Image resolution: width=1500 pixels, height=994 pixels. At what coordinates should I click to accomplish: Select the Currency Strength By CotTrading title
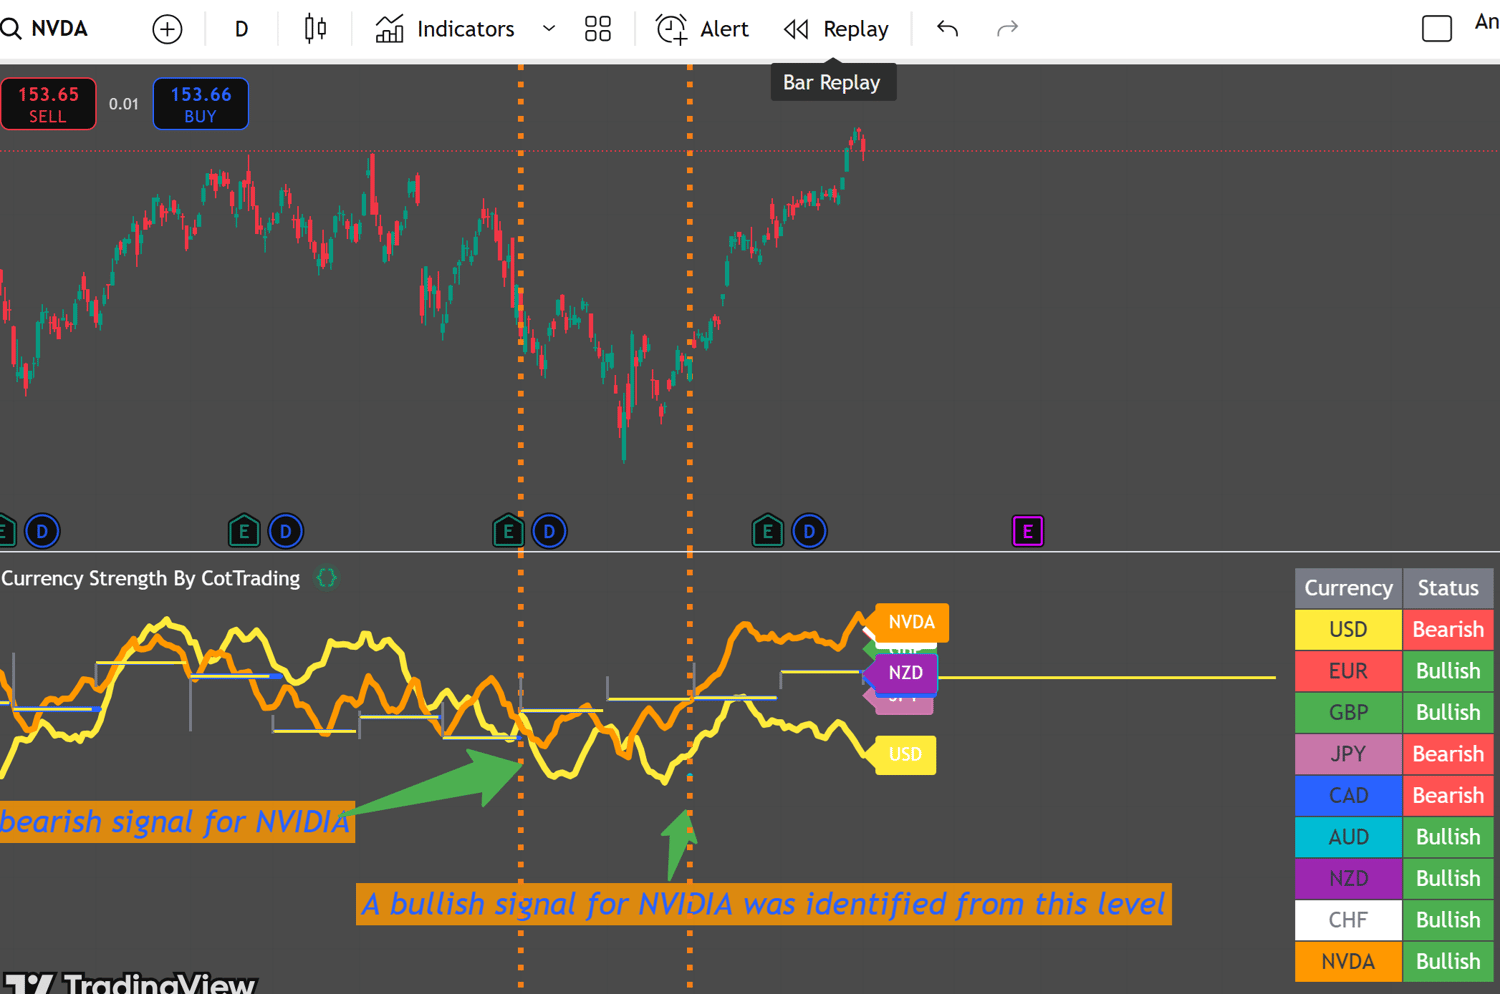[x=151, y=578]
